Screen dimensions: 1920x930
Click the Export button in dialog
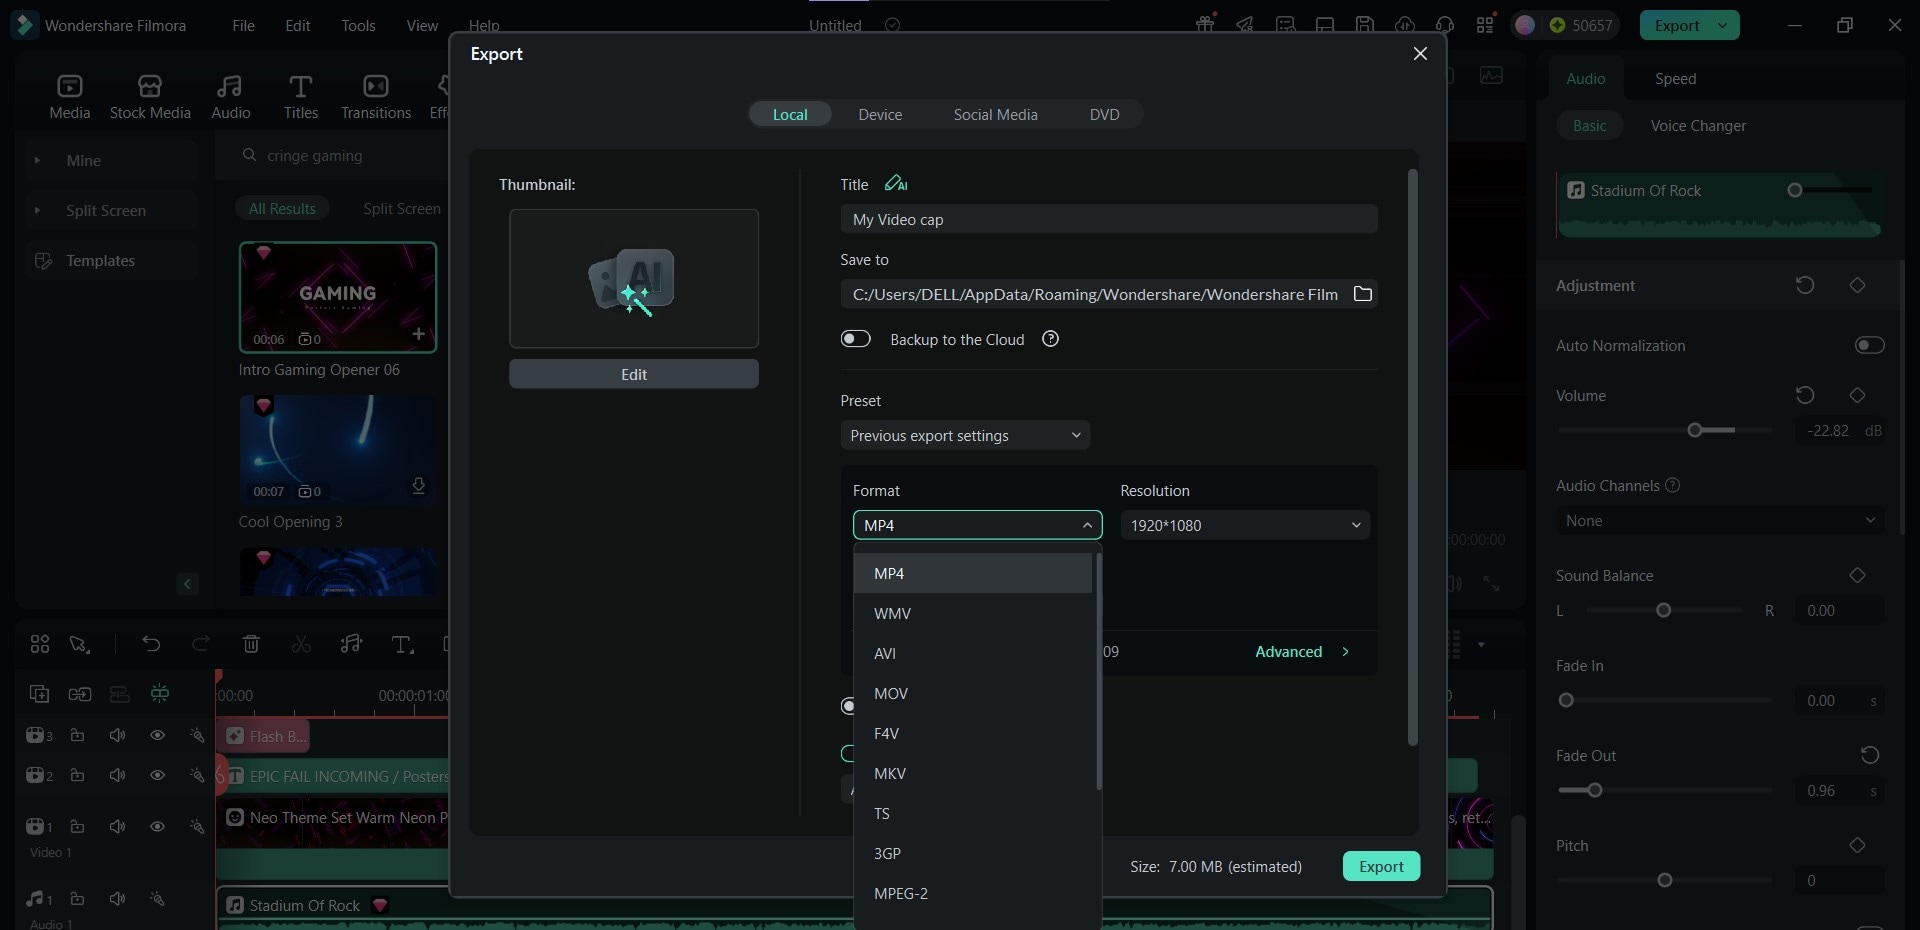pyautogui.click(x=1381, y=866)
